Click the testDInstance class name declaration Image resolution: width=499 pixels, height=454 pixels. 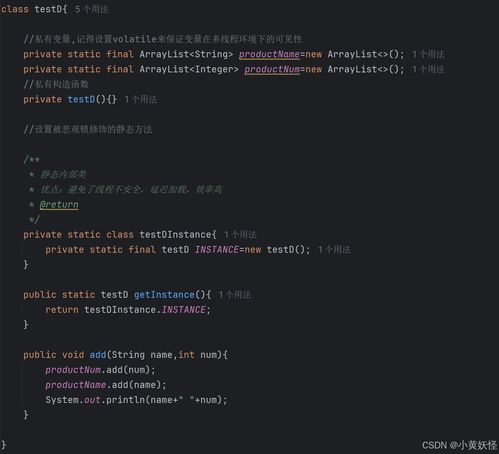coord(175,235)
